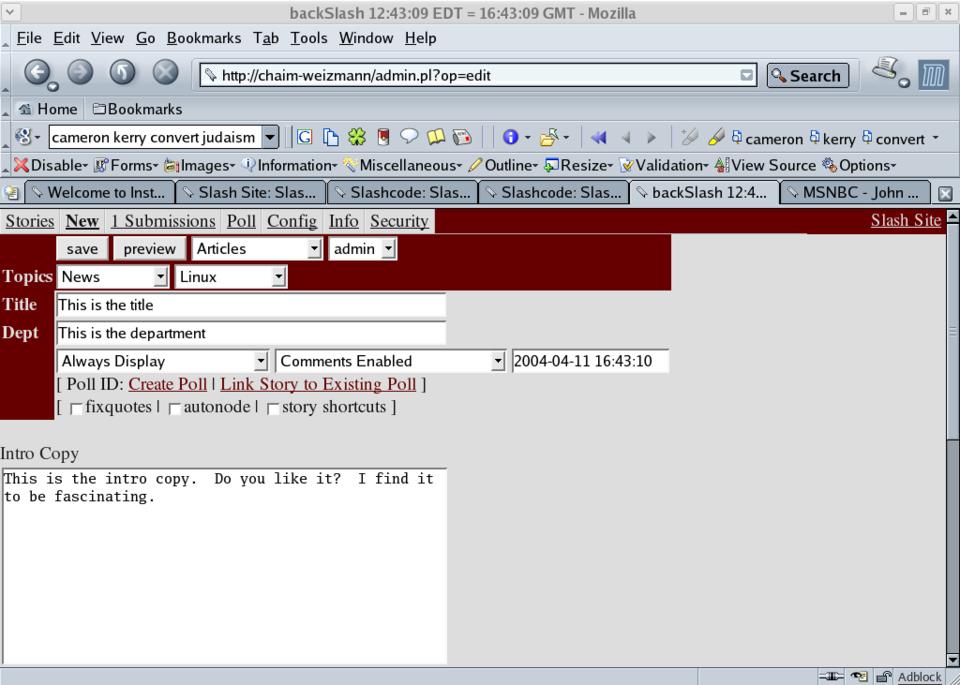Check the story shortcuts checkbox

pos(273,408)
